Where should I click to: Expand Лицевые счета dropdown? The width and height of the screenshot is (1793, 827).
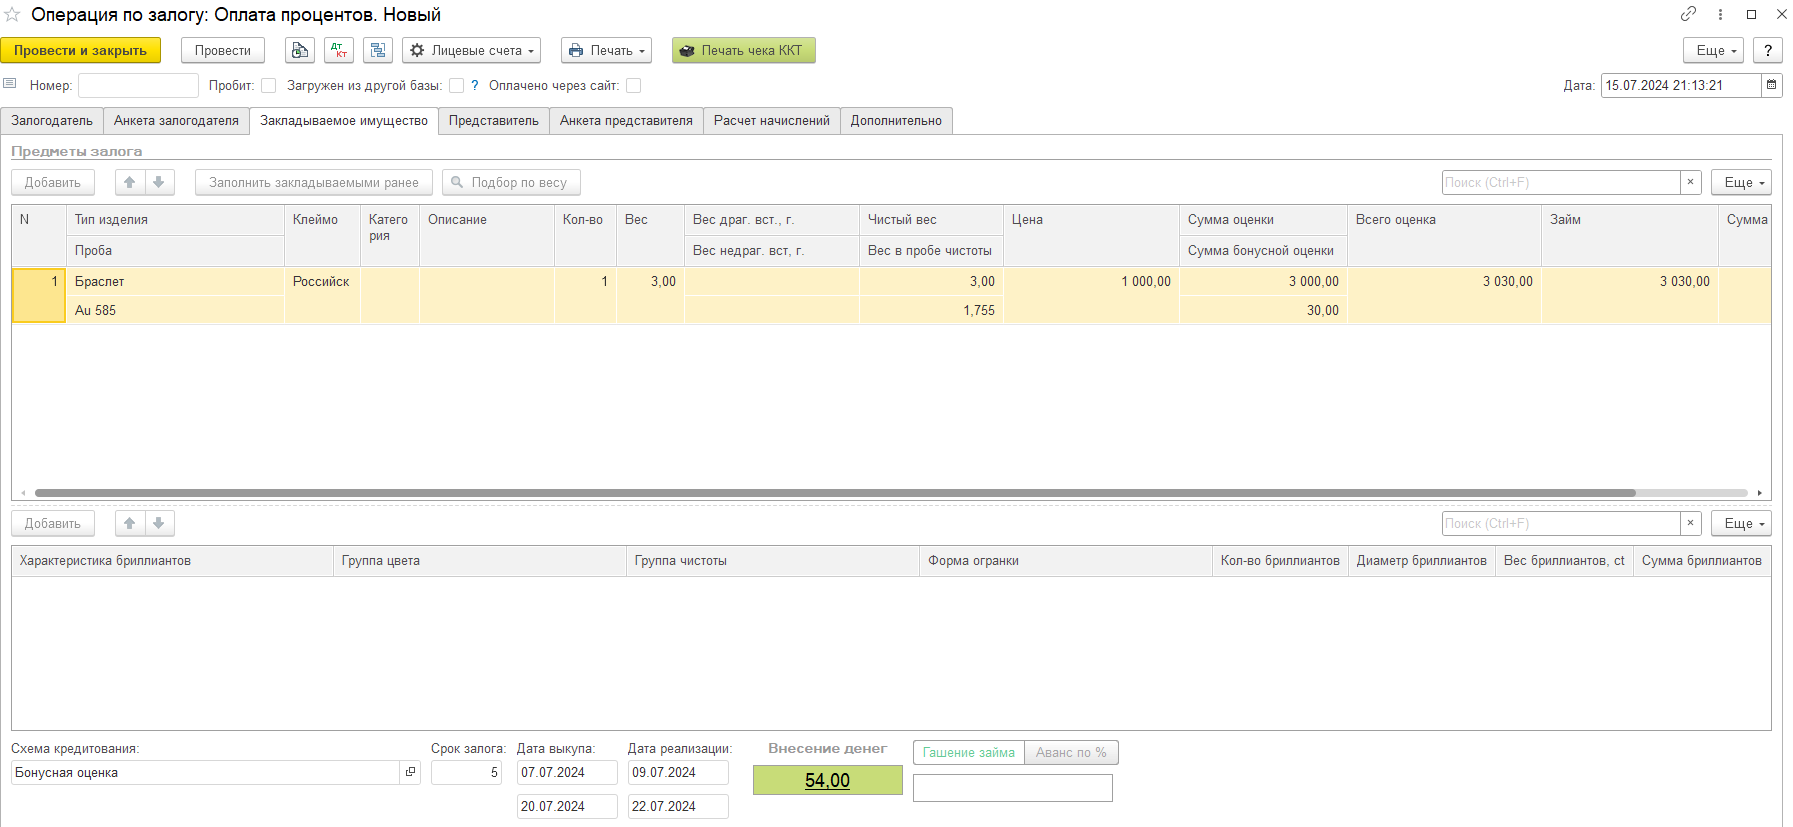pos(472,50)
